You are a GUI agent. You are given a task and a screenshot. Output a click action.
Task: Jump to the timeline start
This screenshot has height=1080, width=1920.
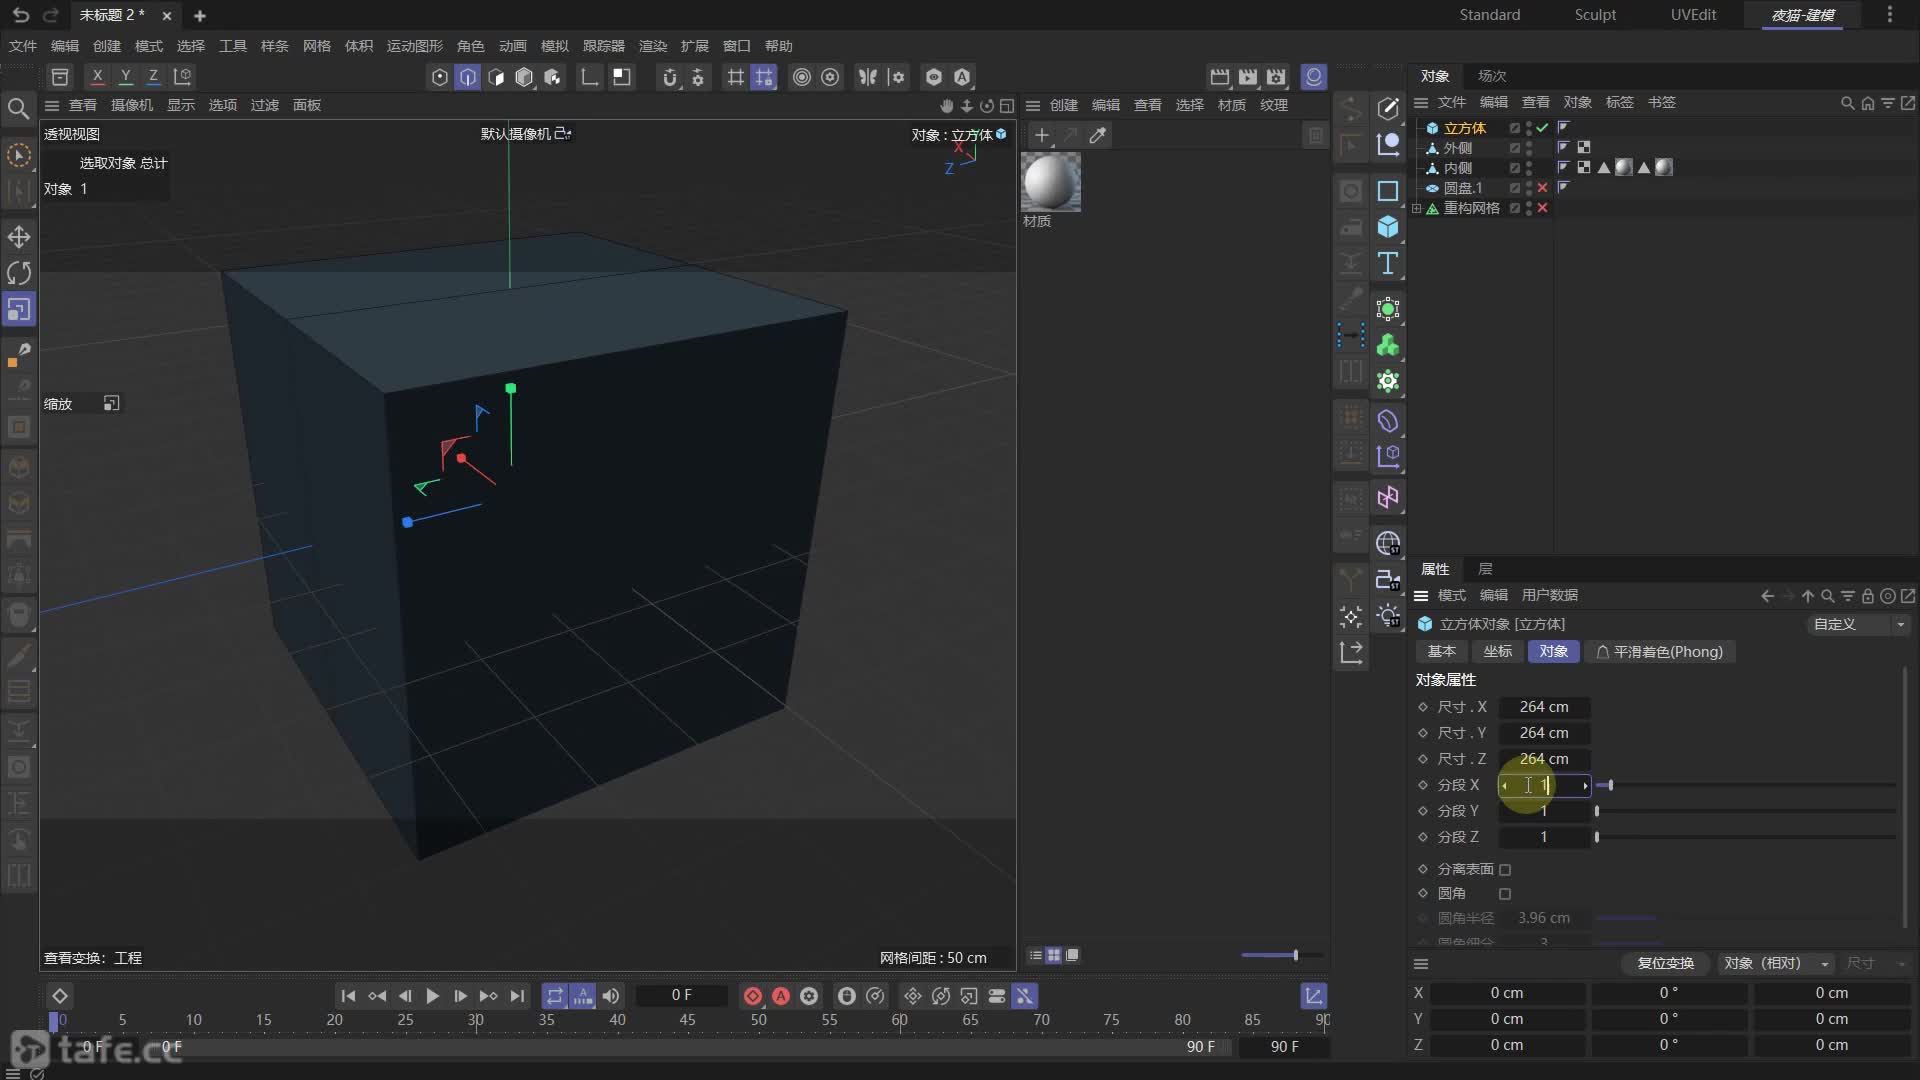pos(348,996)
